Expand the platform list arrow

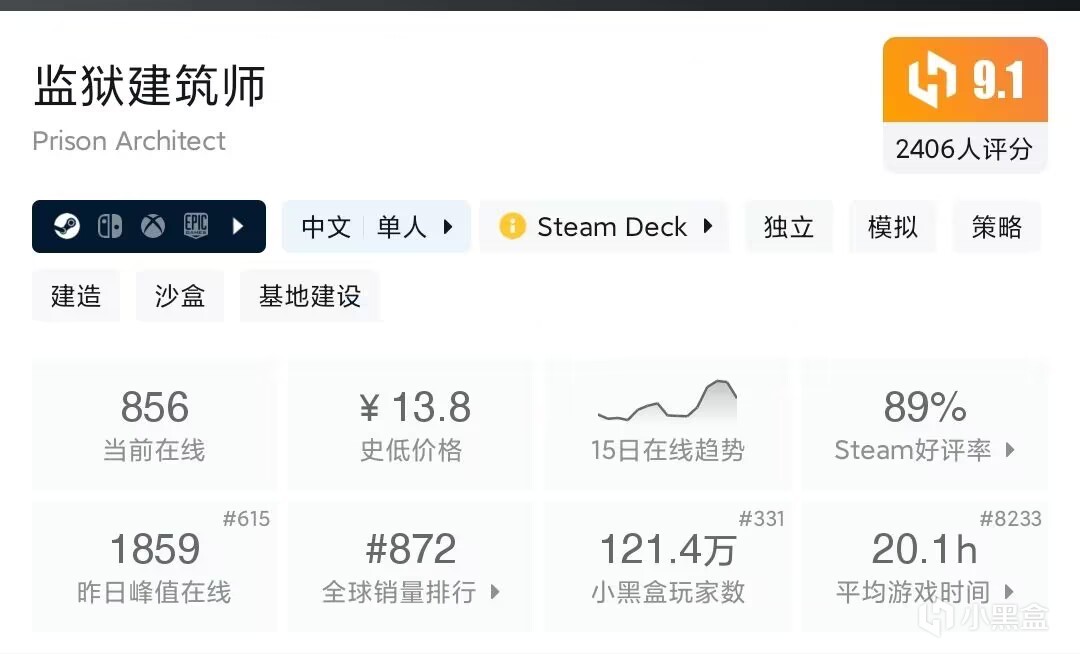[x=238, y=227]
